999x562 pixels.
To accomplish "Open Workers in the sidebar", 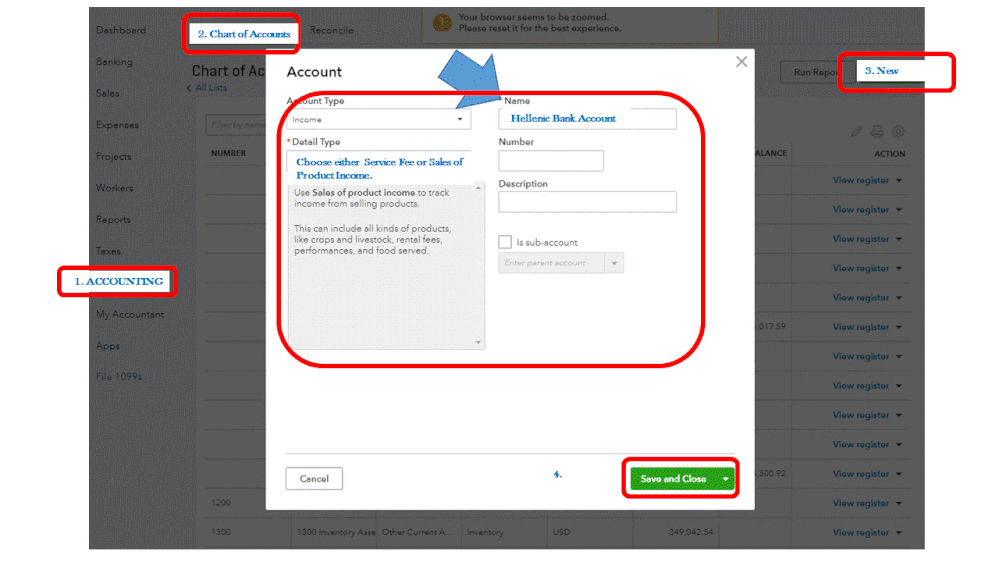I will pyautogui.click(x=115, y=188).
